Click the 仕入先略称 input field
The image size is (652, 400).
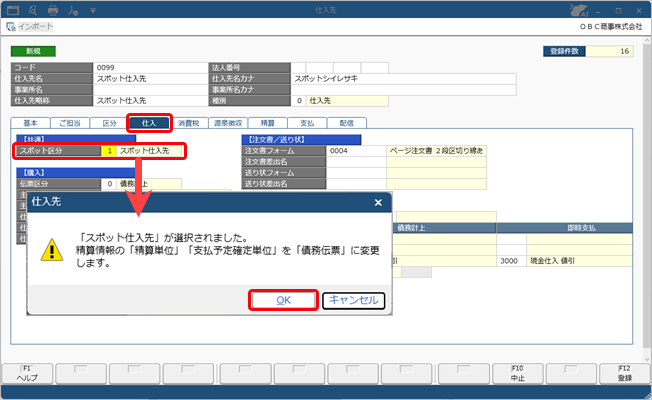point(150,101)
